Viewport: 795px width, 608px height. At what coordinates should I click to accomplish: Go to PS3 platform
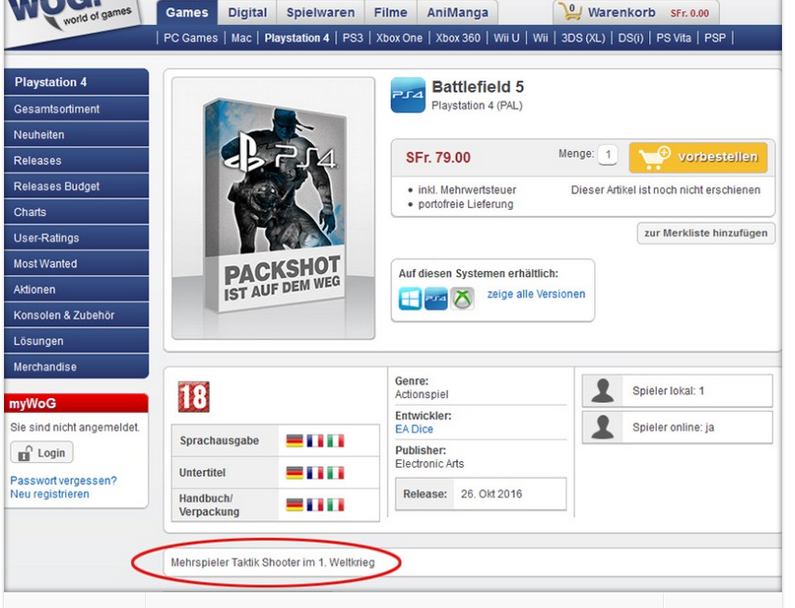click(353, 38)
